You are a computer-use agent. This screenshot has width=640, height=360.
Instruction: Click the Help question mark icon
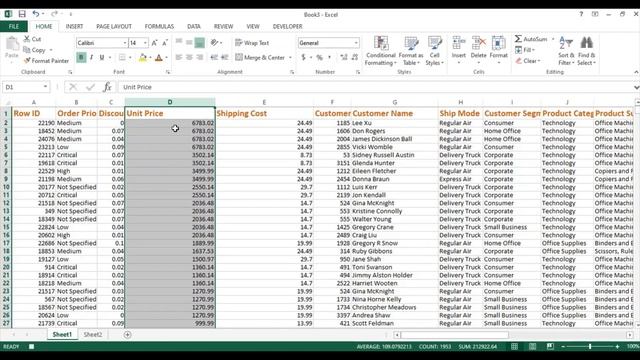(x=581, y=14)
